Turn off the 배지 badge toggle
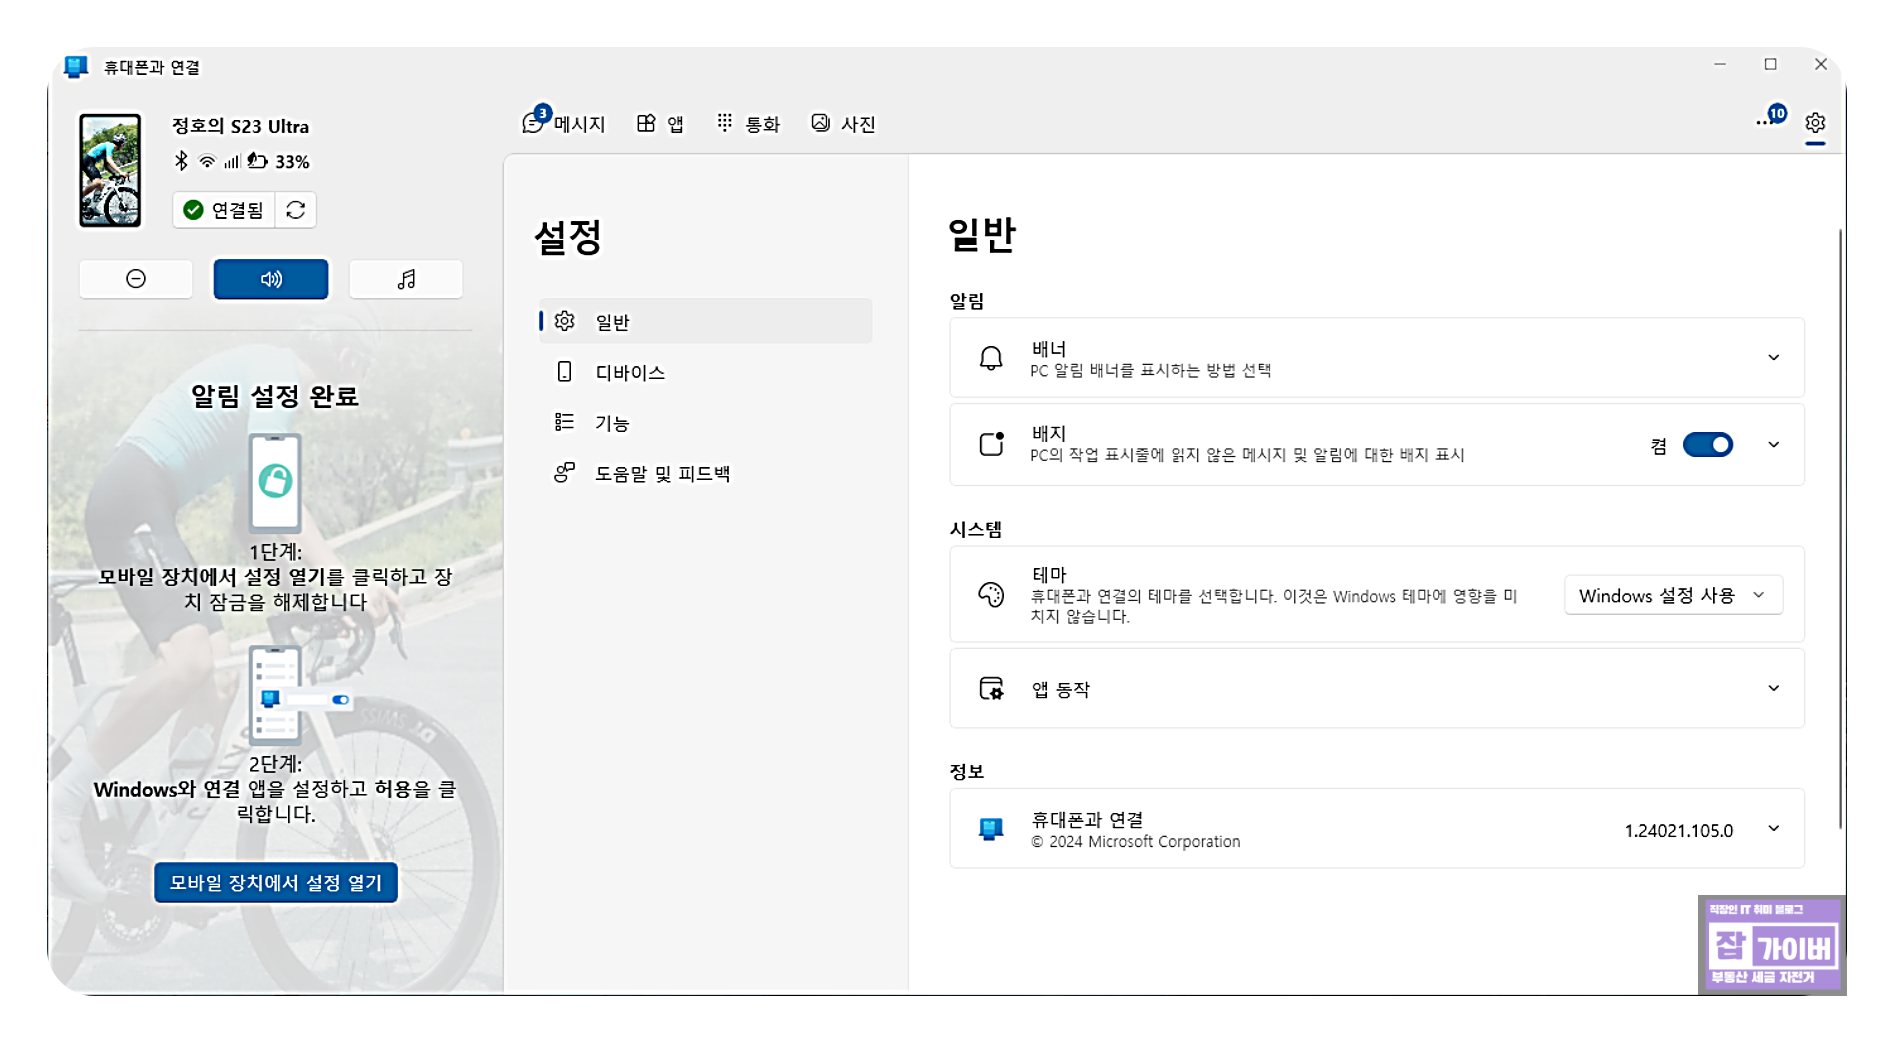This screenshot has height=1043, width=1894. click(1709, 444)
